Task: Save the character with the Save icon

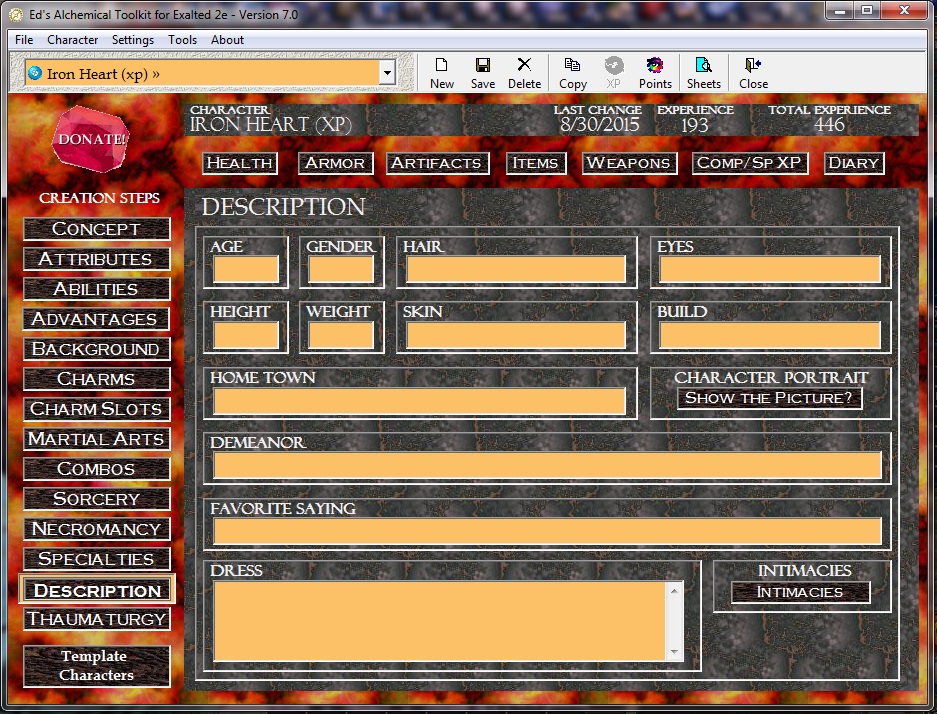Action: coord(483,73)
